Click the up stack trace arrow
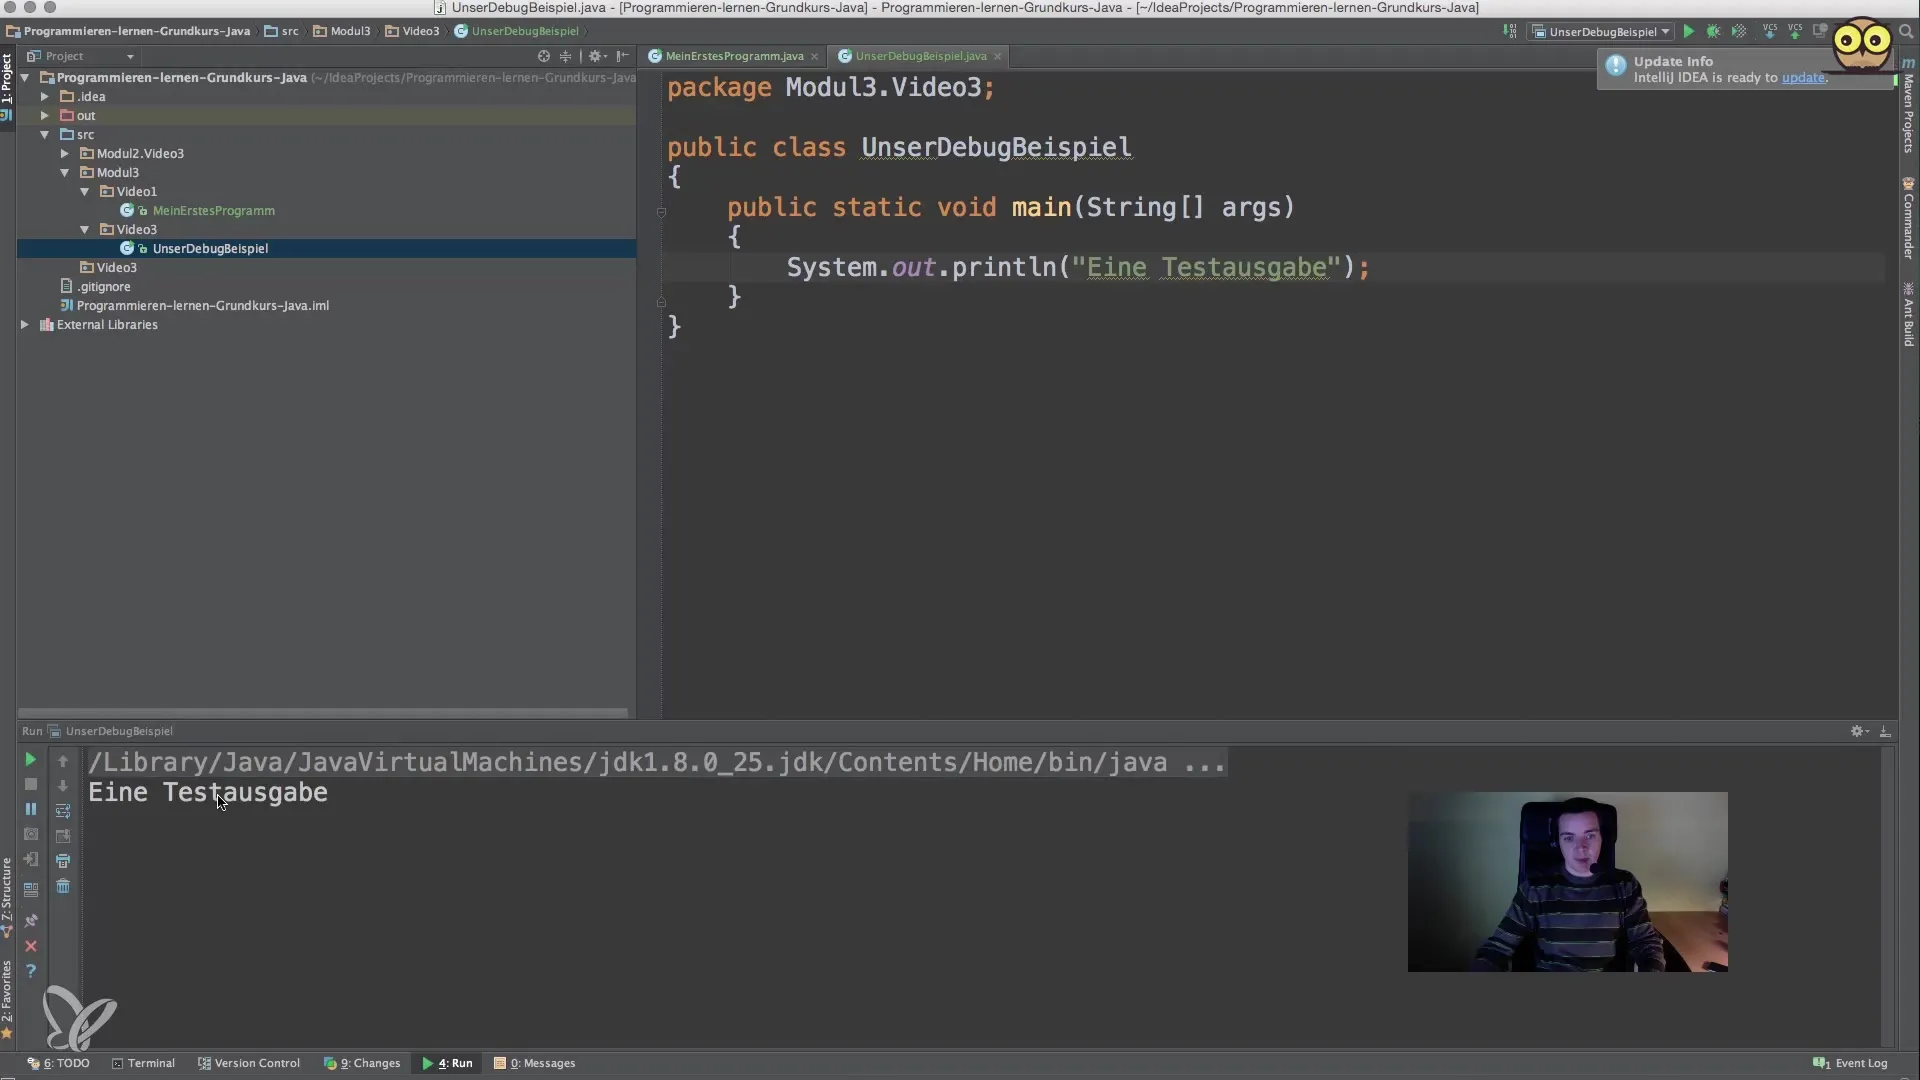1920x1080 pixels. click(63, 761)
